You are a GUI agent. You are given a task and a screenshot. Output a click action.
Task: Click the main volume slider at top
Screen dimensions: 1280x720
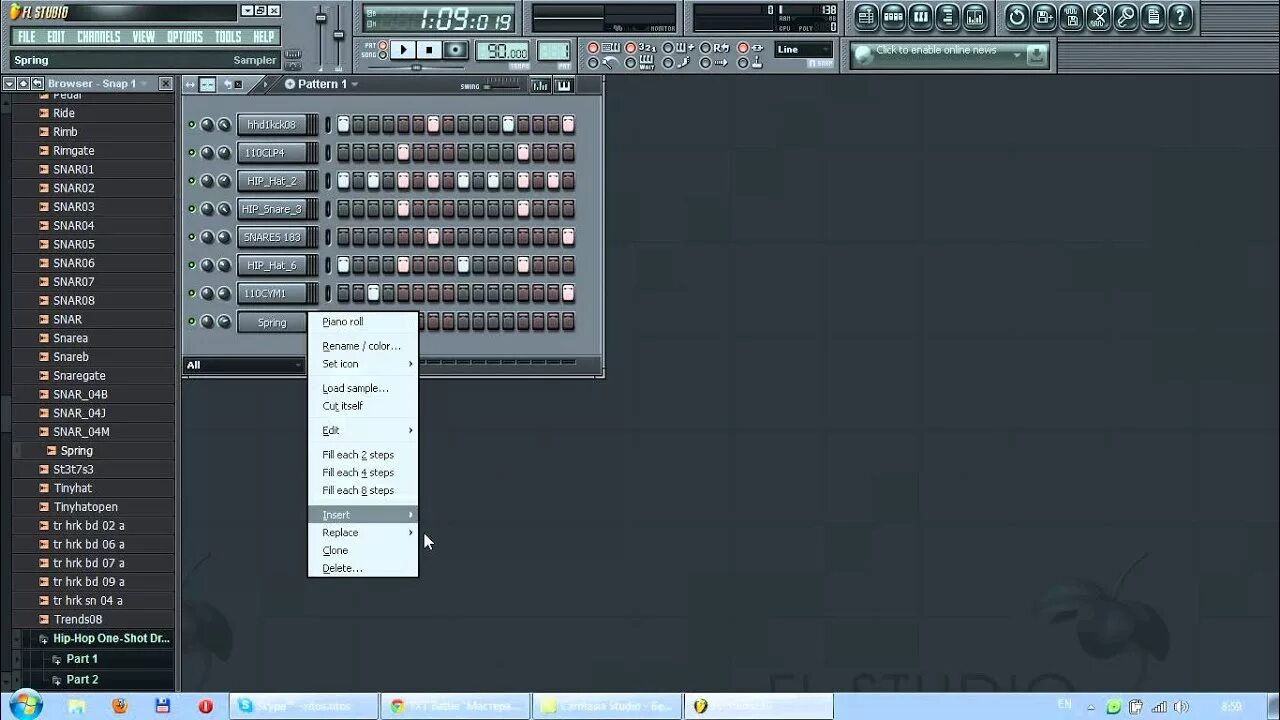point(322,20)
